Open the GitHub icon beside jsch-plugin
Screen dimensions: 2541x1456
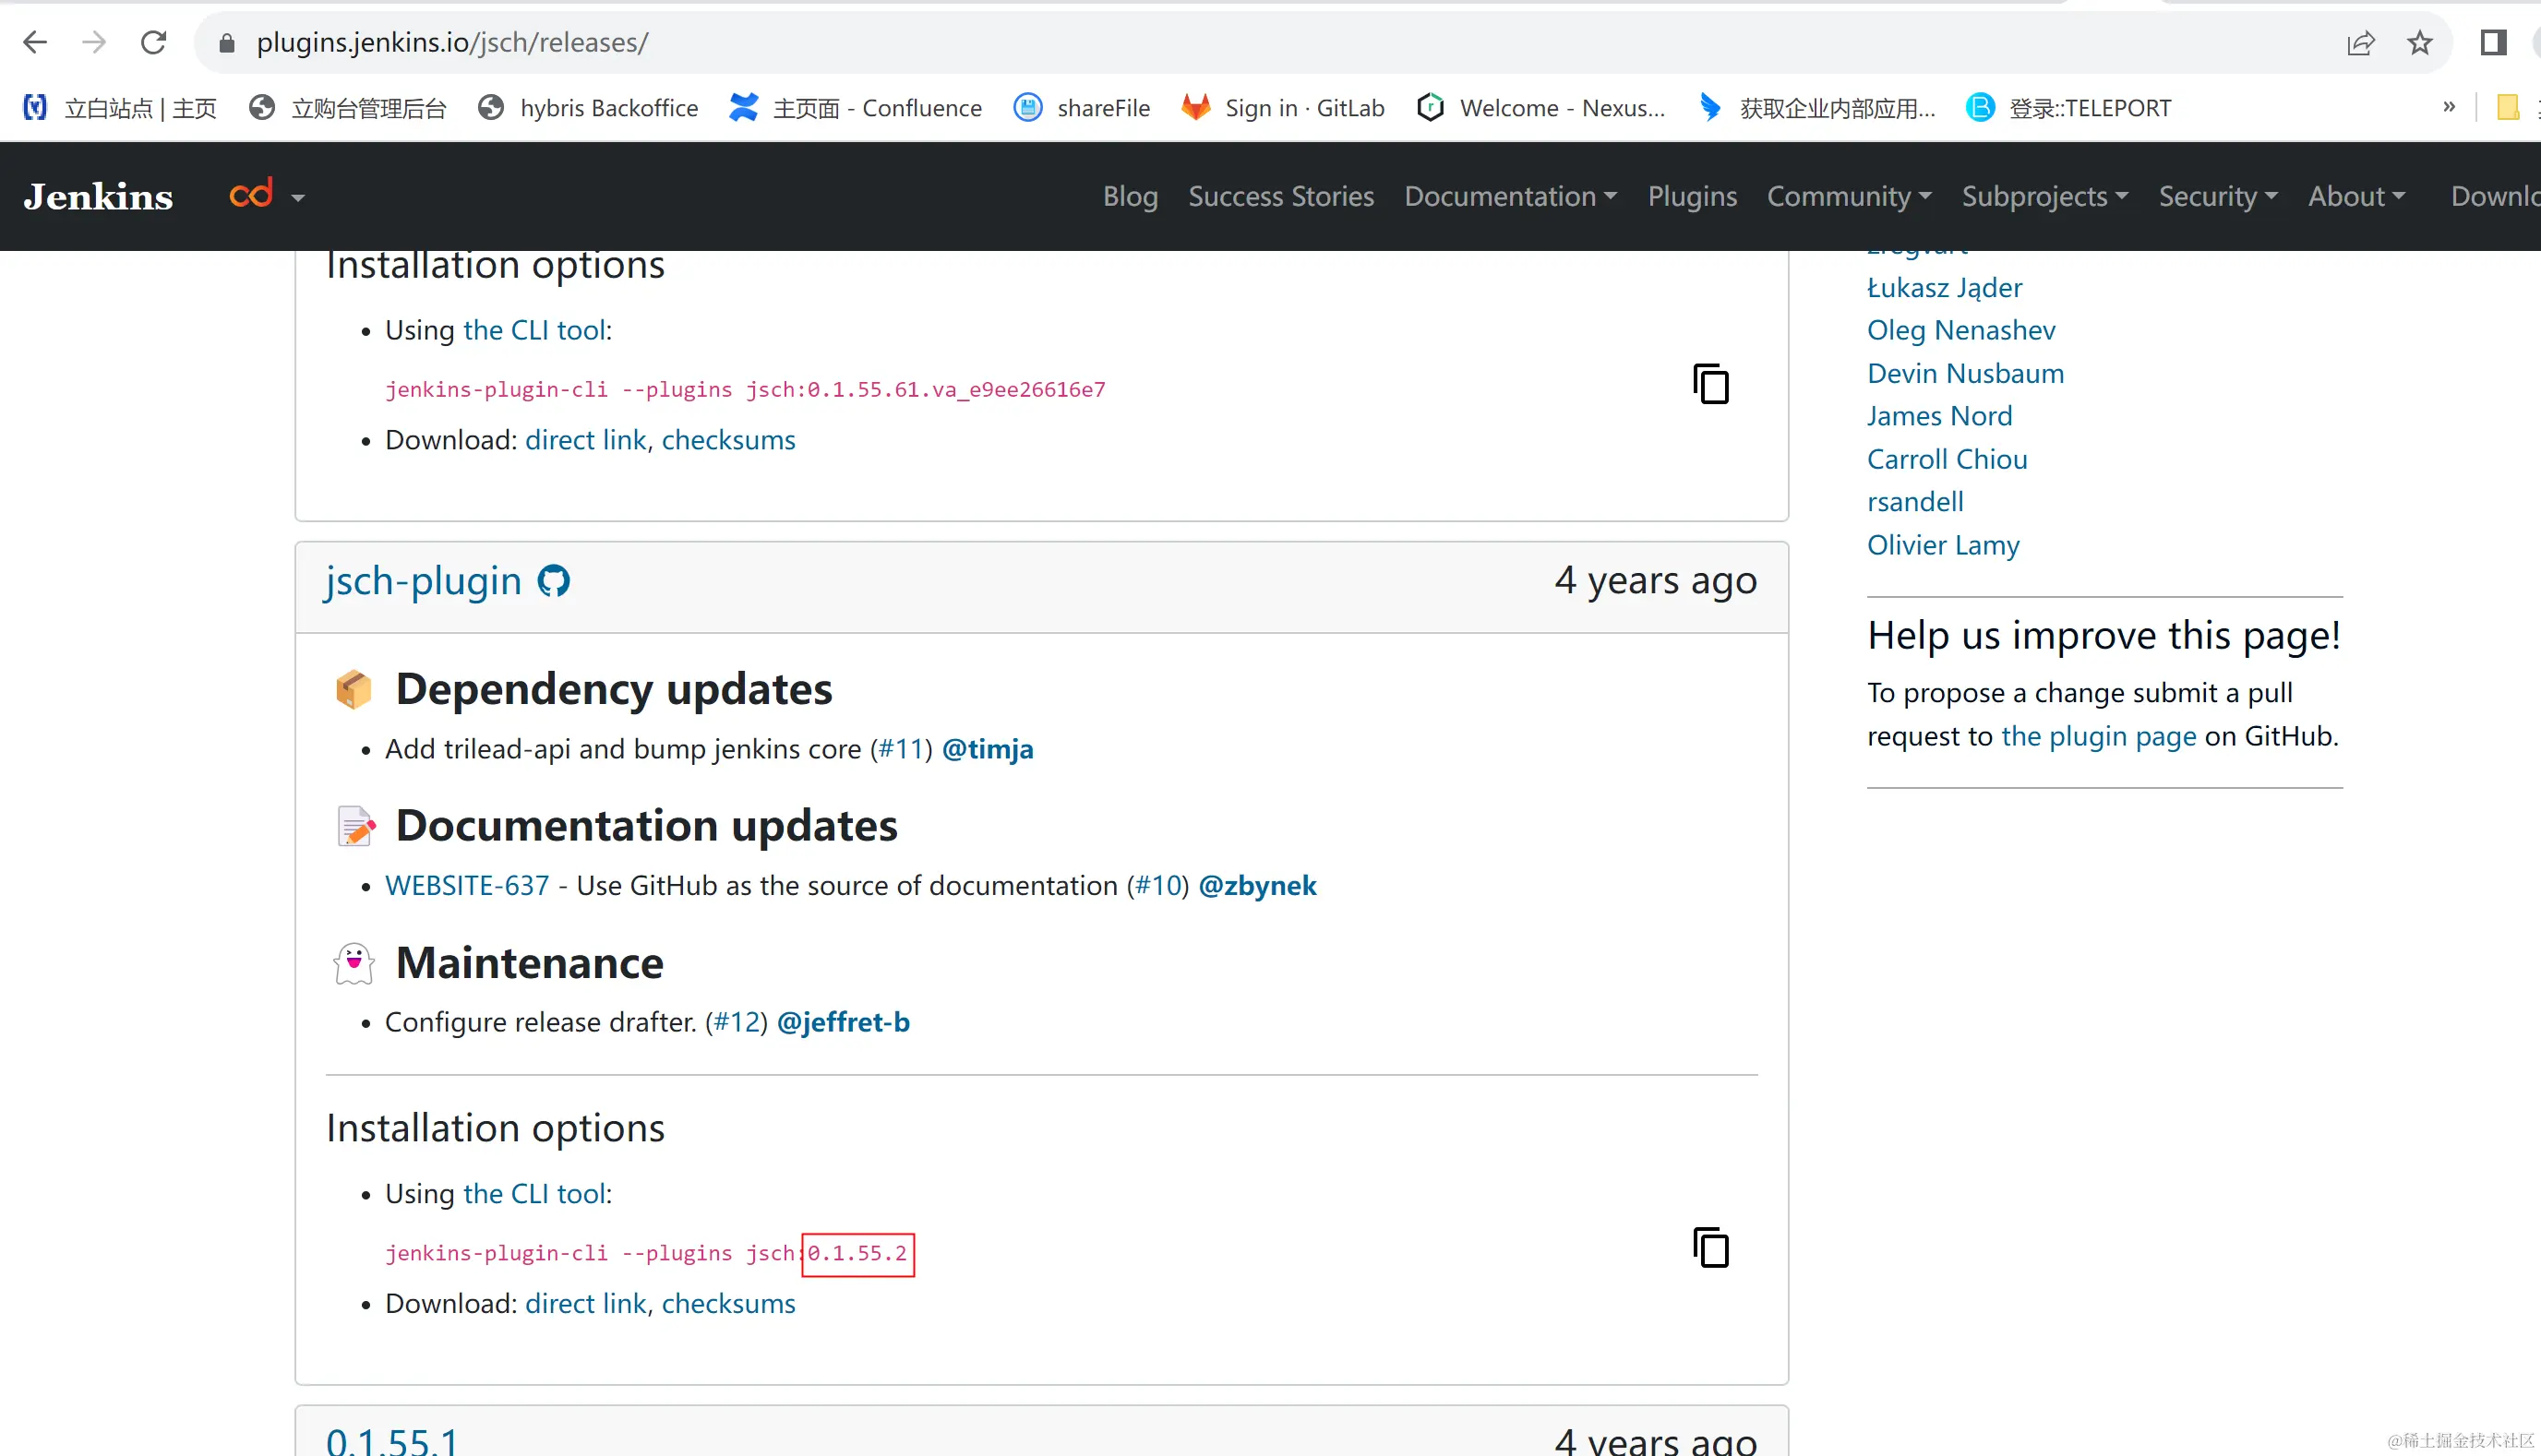[x=553, y=582]
